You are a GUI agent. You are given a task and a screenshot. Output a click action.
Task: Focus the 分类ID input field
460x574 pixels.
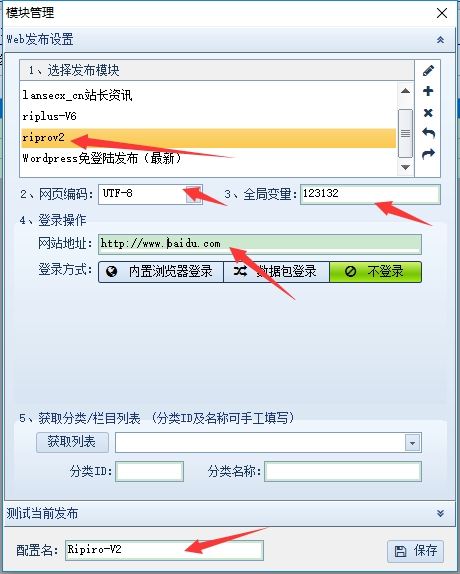[149, 472]
